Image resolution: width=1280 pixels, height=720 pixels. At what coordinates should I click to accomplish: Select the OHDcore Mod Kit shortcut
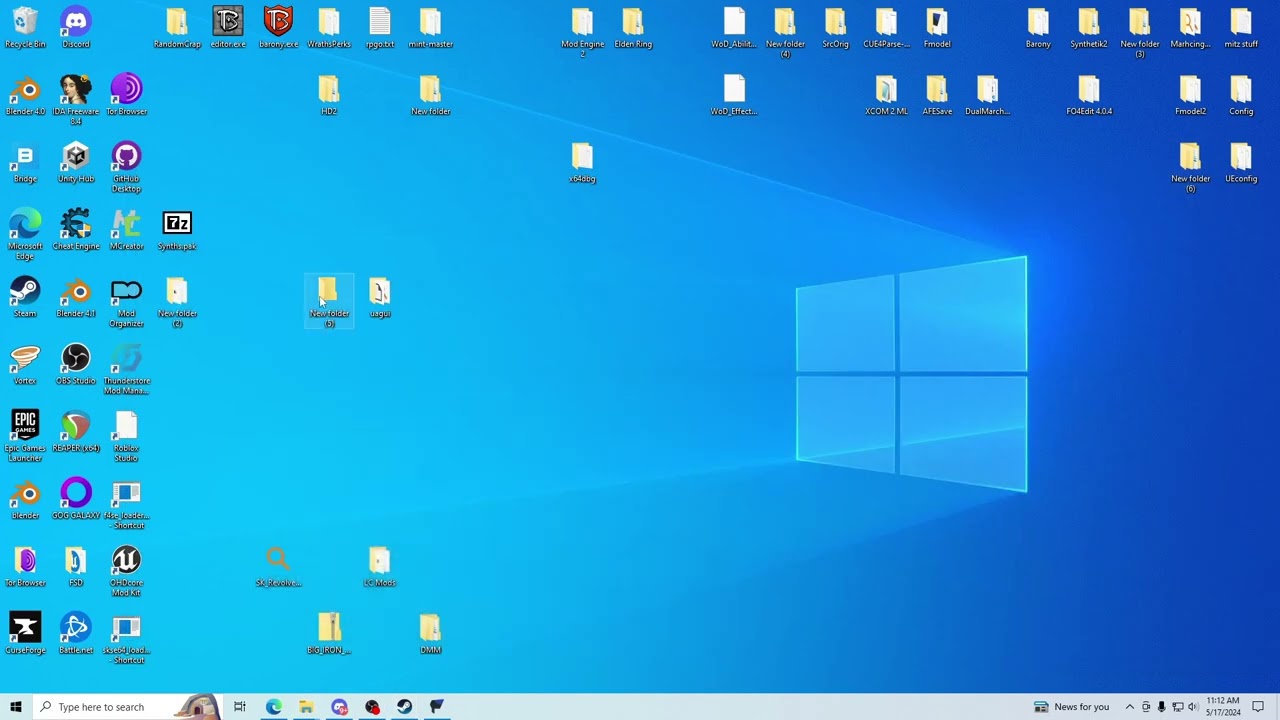coord(126,572)
